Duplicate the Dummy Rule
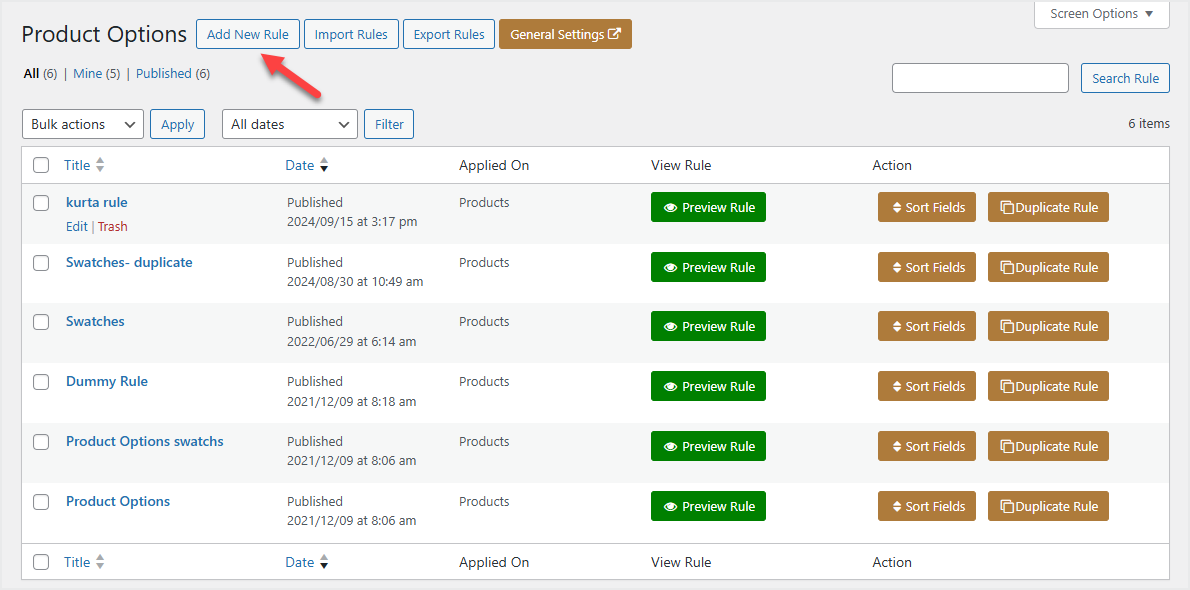Viewport: 1190px width, 590px height. [1048, 387]
